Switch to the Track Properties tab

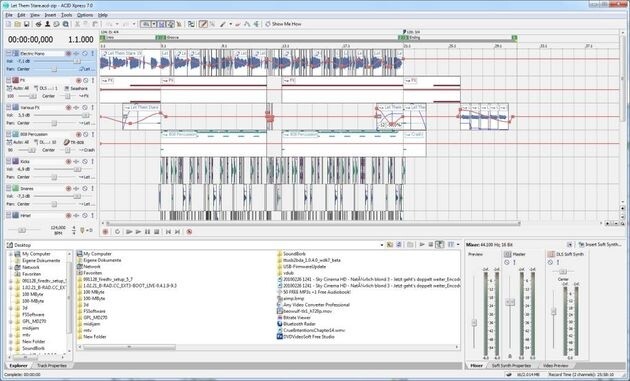pos(52,366)
